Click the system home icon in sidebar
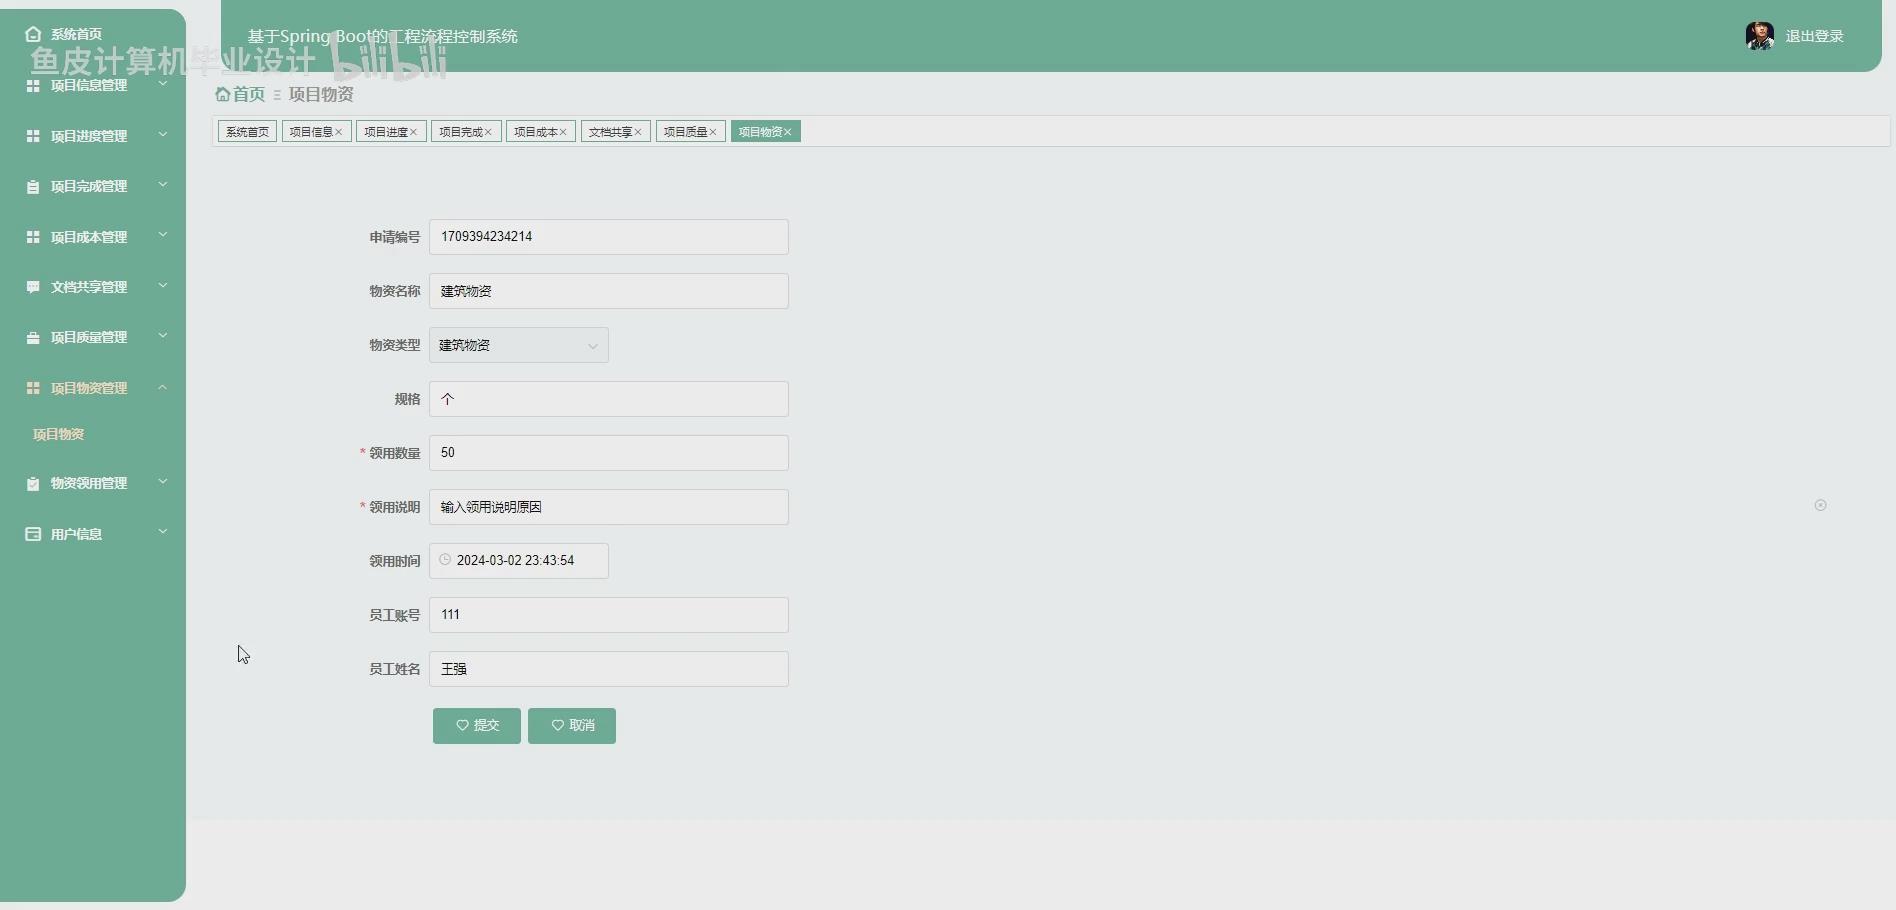Image resolution: width=1896 pixels, height=910 pixels. tap(33, 34)
